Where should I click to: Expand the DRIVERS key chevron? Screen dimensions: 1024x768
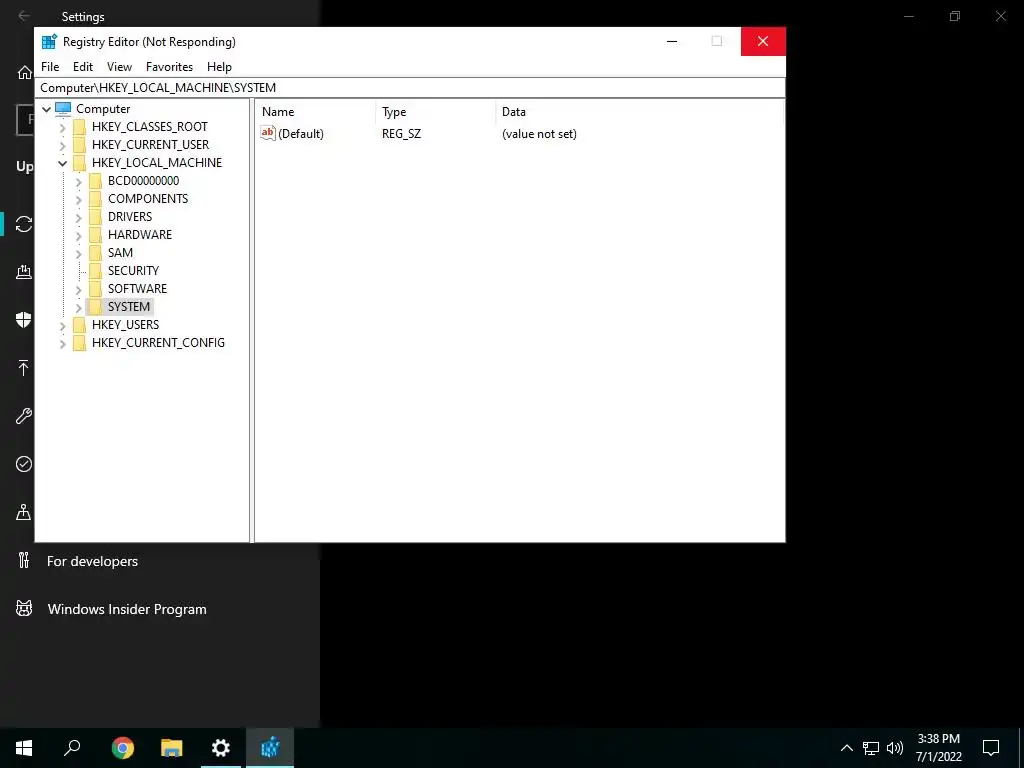[x=78, y=217]
